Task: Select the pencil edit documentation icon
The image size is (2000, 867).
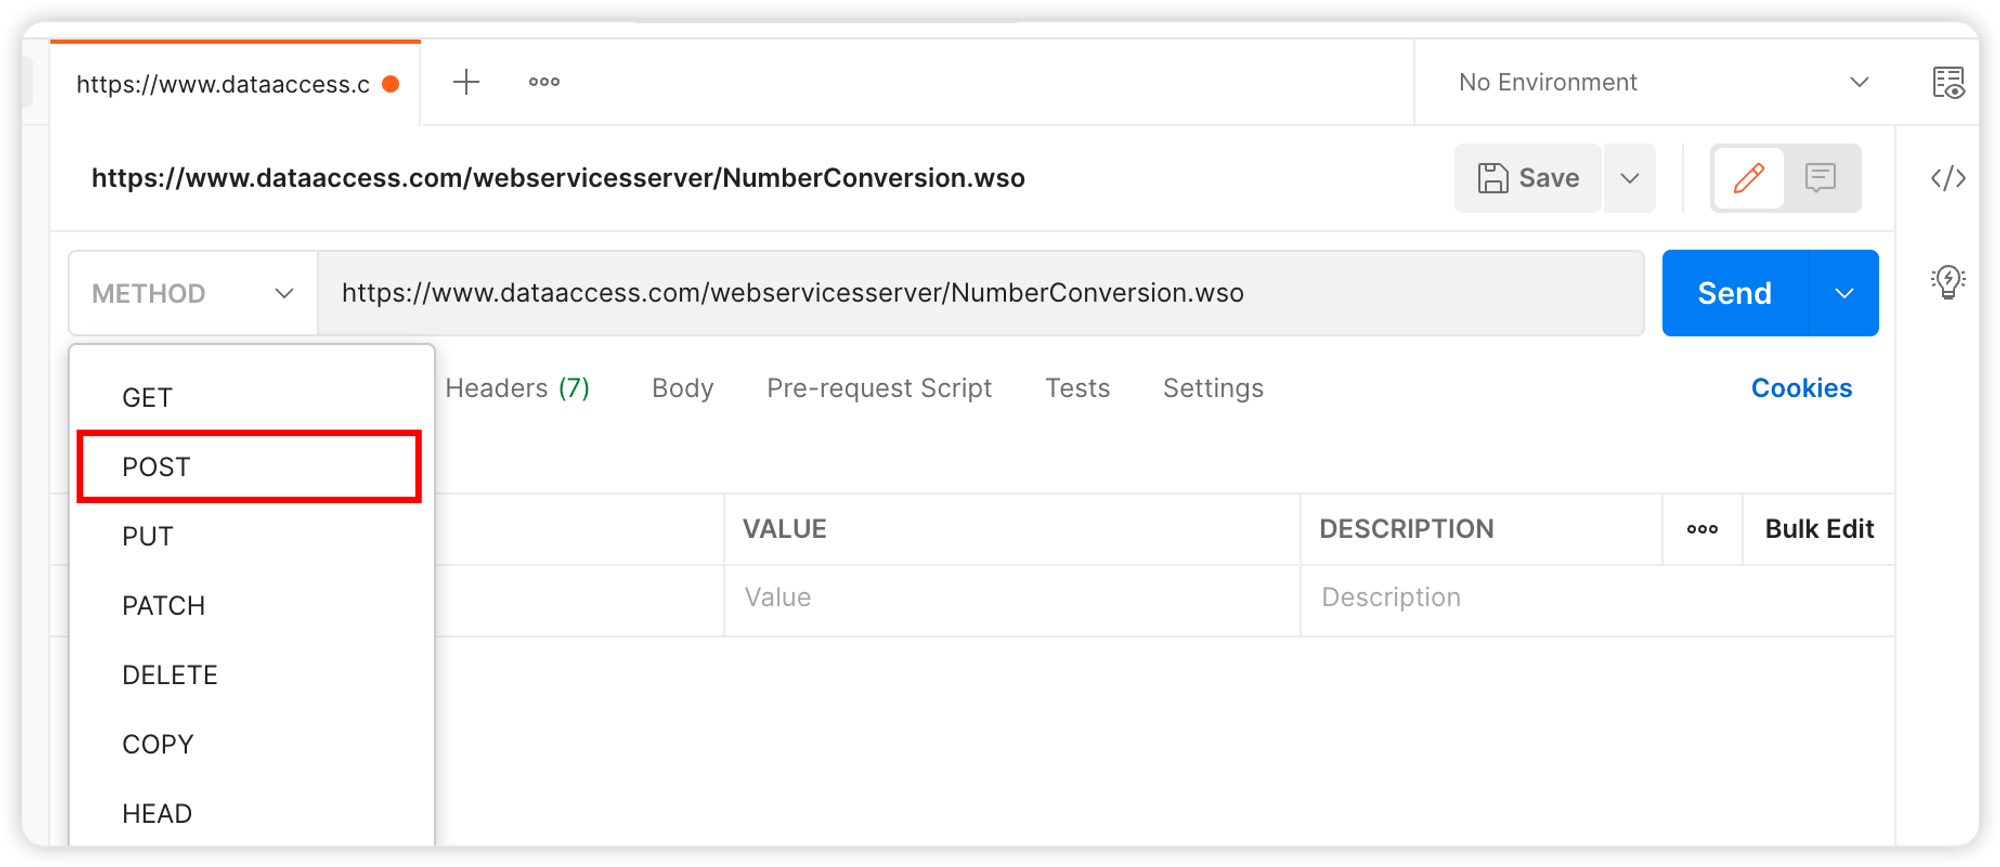Action: click(x=1748, y=178)
